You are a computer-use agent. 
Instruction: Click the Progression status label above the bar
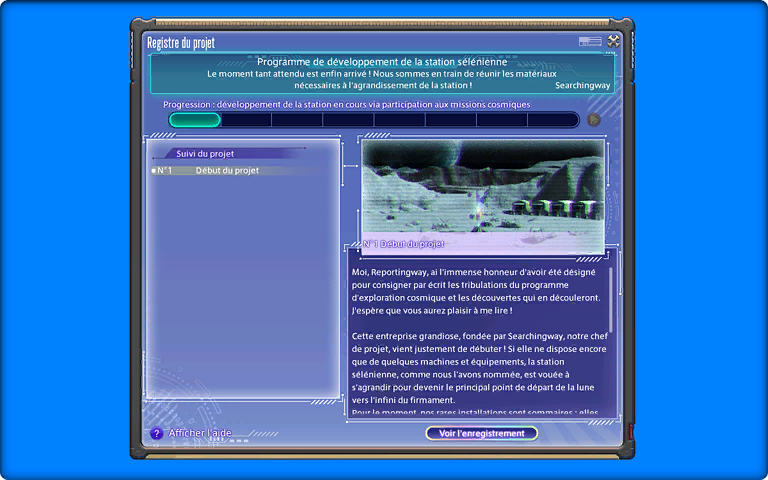[x=347, y=104]
